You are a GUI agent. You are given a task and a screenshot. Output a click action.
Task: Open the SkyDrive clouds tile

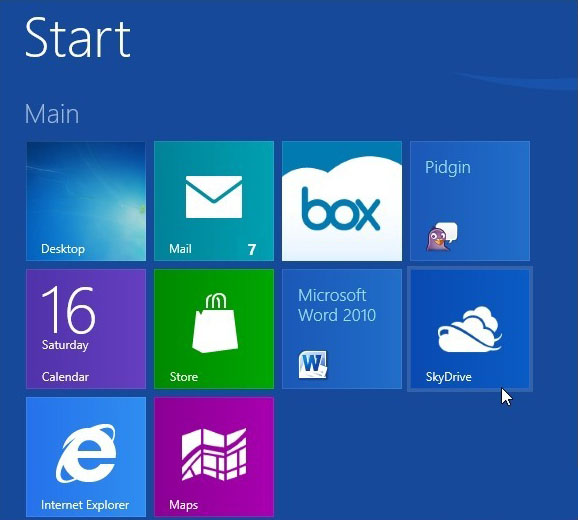pyautogui.click(x=470, y=329)
